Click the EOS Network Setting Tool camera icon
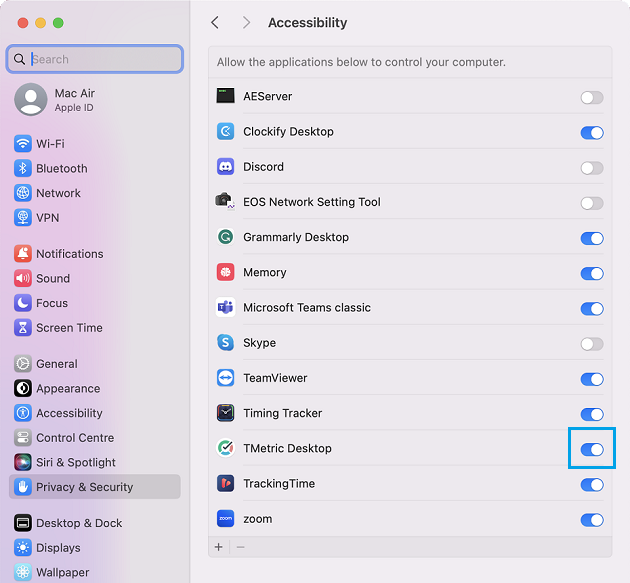The height and width of the screenshot is (583, 630). coord(225,201)
